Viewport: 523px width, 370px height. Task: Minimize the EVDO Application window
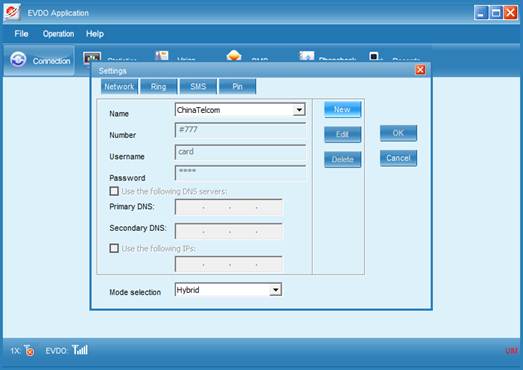pyautogui.click(x=481, y=13)
